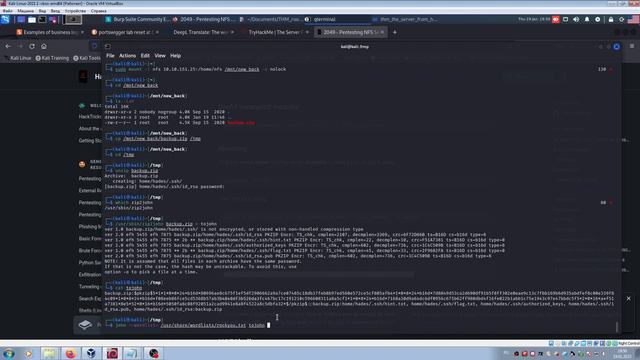Click the US flag keyboard layout indicator
The image size is (640, 360).
[633, 19]
